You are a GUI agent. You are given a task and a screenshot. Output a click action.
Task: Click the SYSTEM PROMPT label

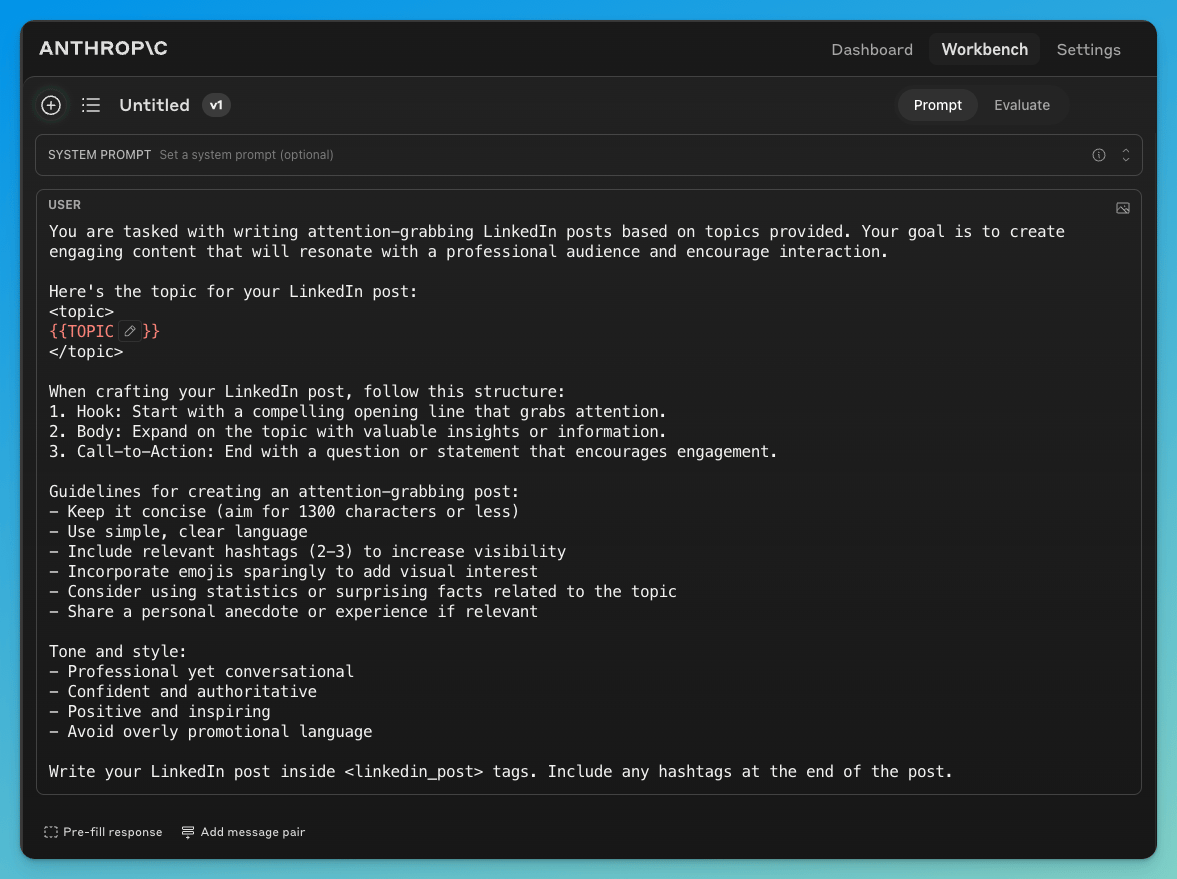coord(99,155)
